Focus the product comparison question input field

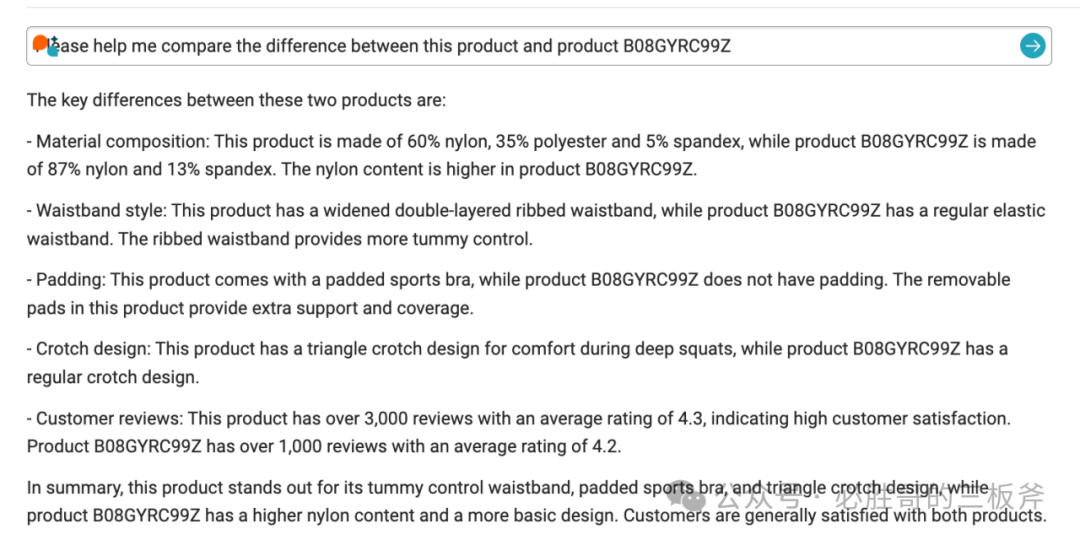click(539, 46)
